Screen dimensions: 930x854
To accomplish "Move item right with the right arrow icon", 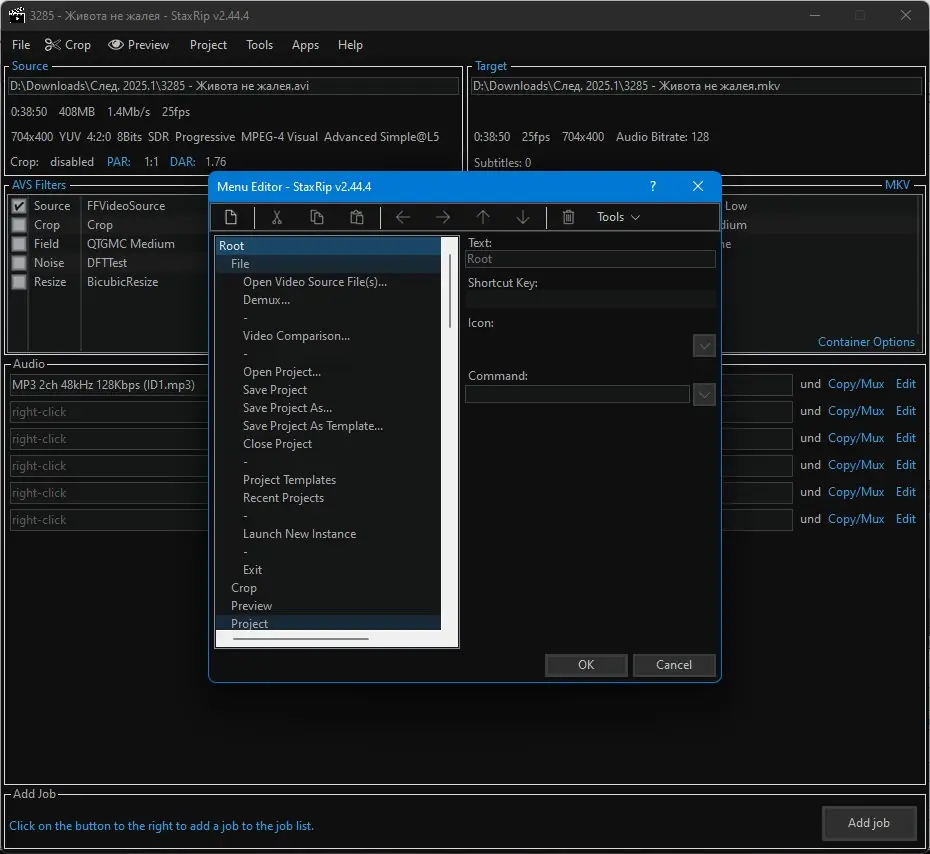I will (x=443, y=217).
